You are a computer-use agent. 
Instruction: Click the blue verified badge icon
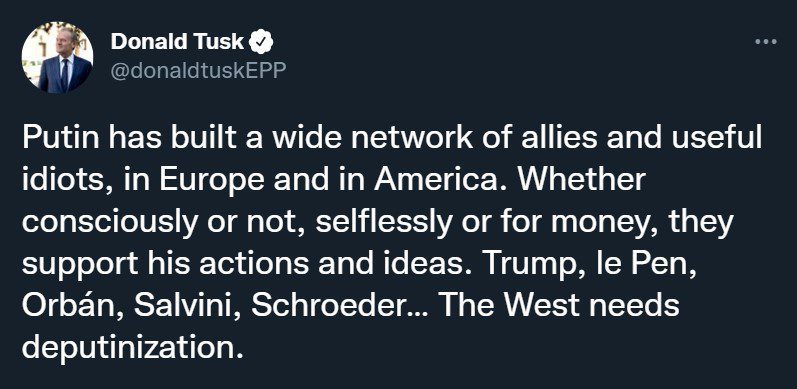tap(261, 43)
